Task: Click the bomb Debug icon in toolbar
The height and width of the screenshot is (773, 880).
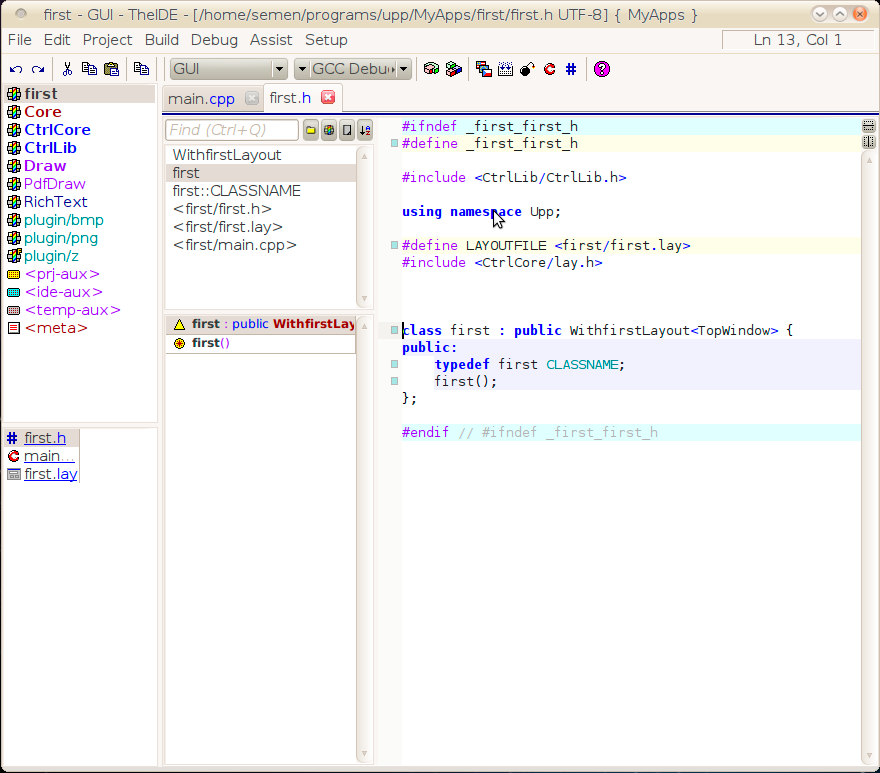Action: point(527,69)
